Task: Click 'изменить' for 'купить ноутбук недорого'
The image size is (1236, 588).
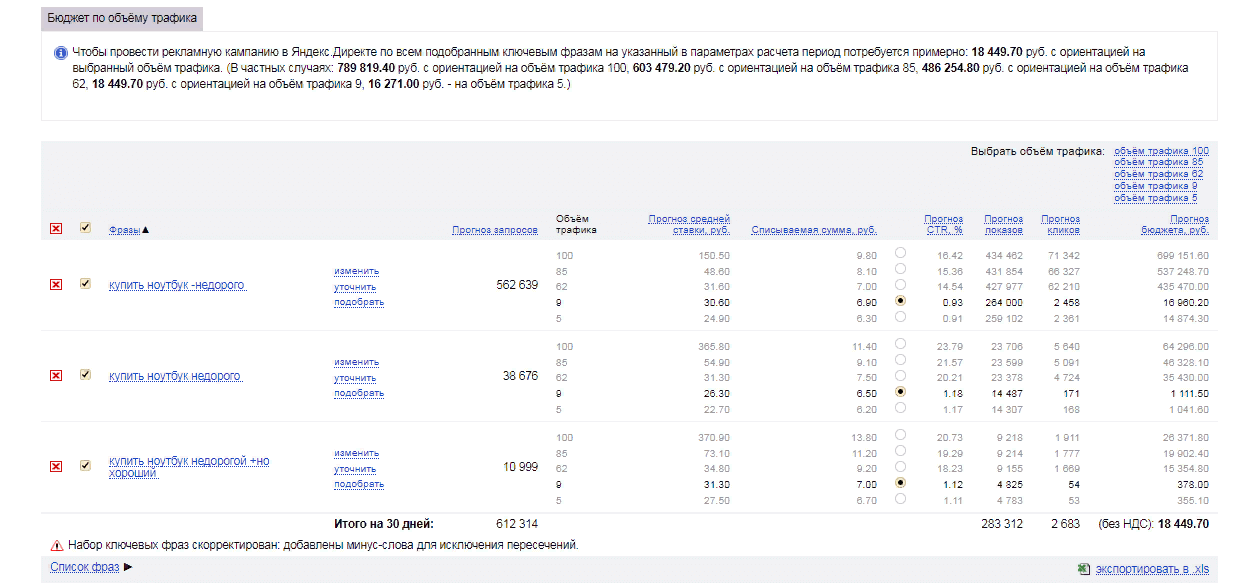Action: (x=357, y=362)
